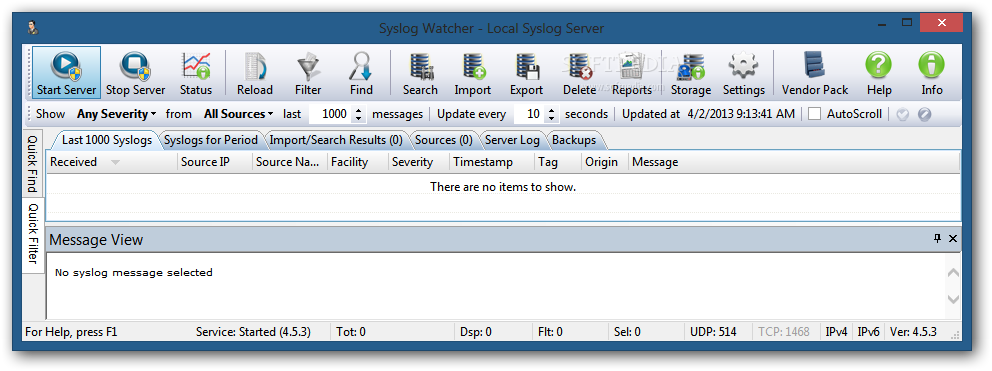This screenshot has height=371, width=992.
Task: Sort by the Severity column header
Action: pos(418,162)
